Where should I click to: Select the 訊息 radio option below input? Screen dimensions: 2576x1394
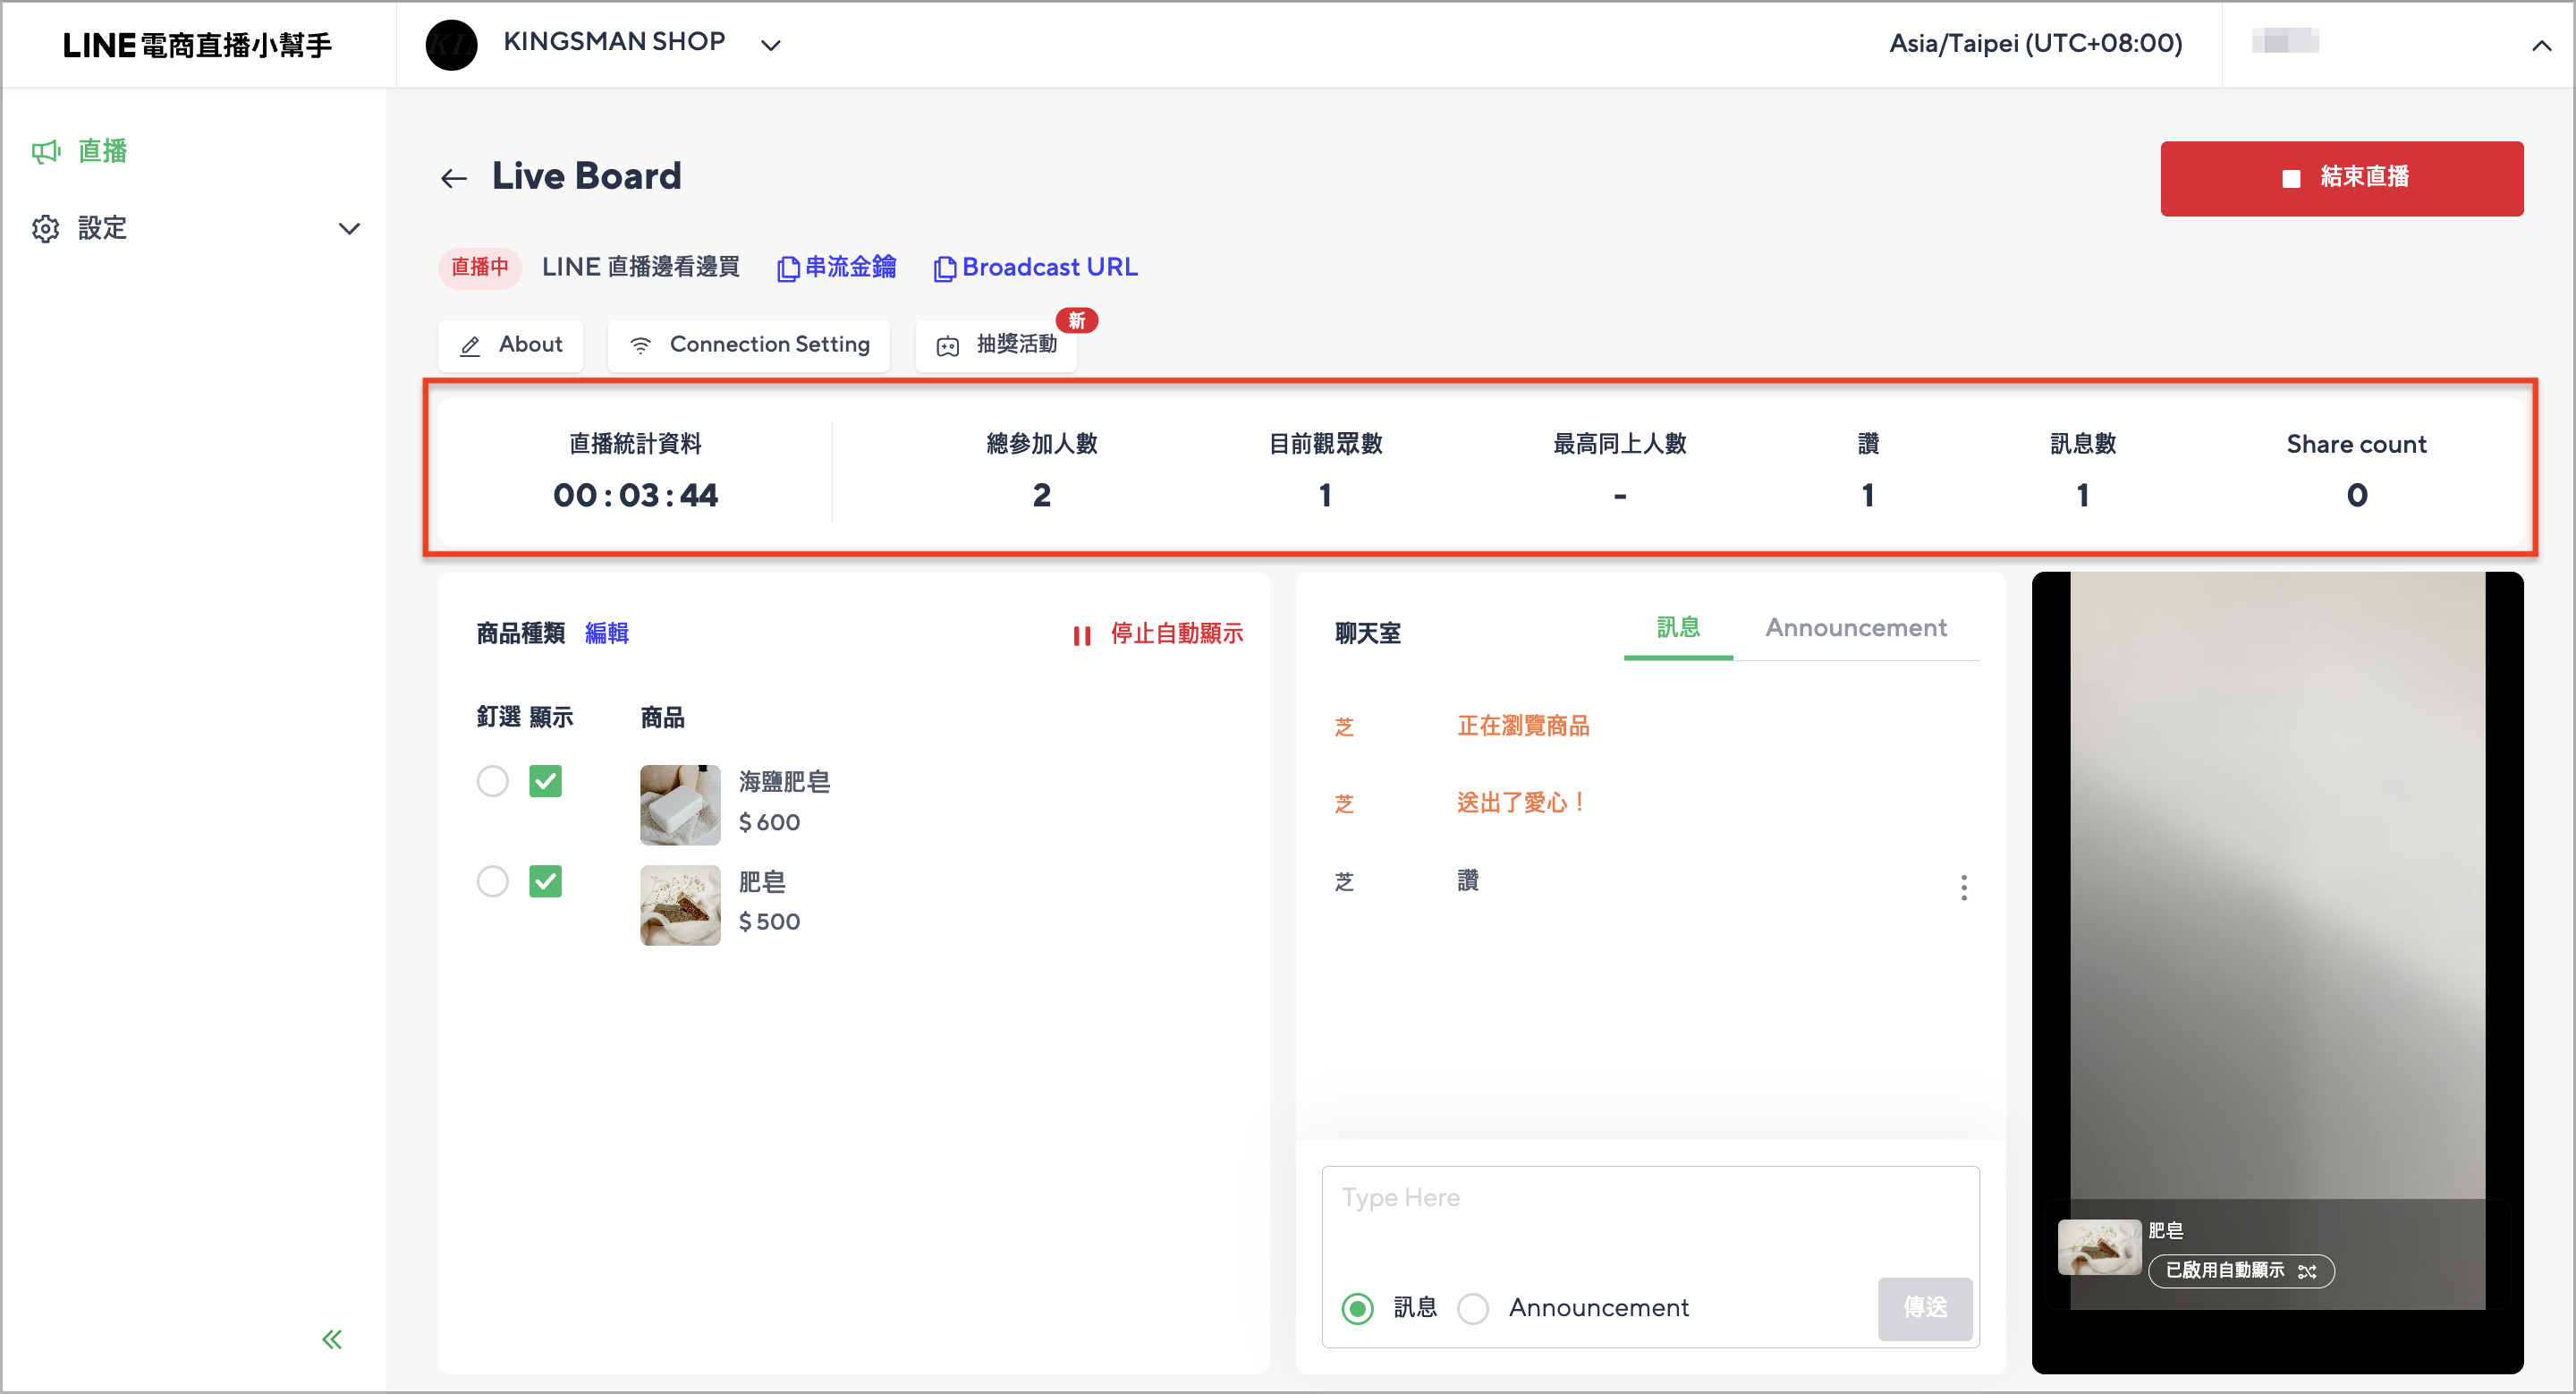pos(1357,1308)
